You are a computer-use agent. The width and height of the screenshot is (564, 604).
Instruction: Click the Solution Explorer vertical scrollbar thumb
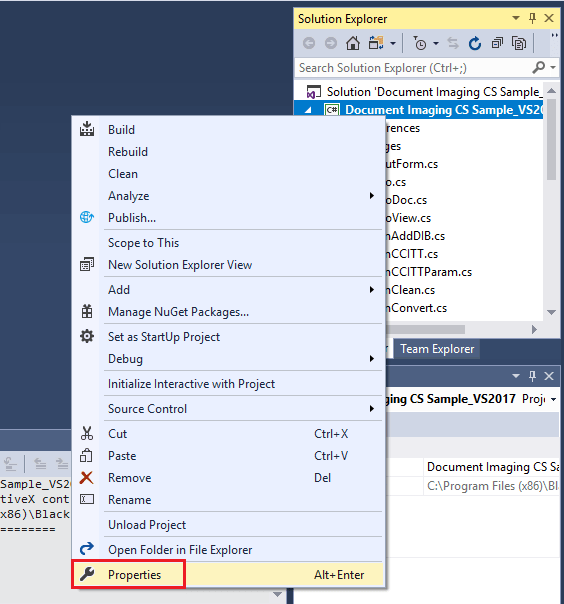point(551,139)
